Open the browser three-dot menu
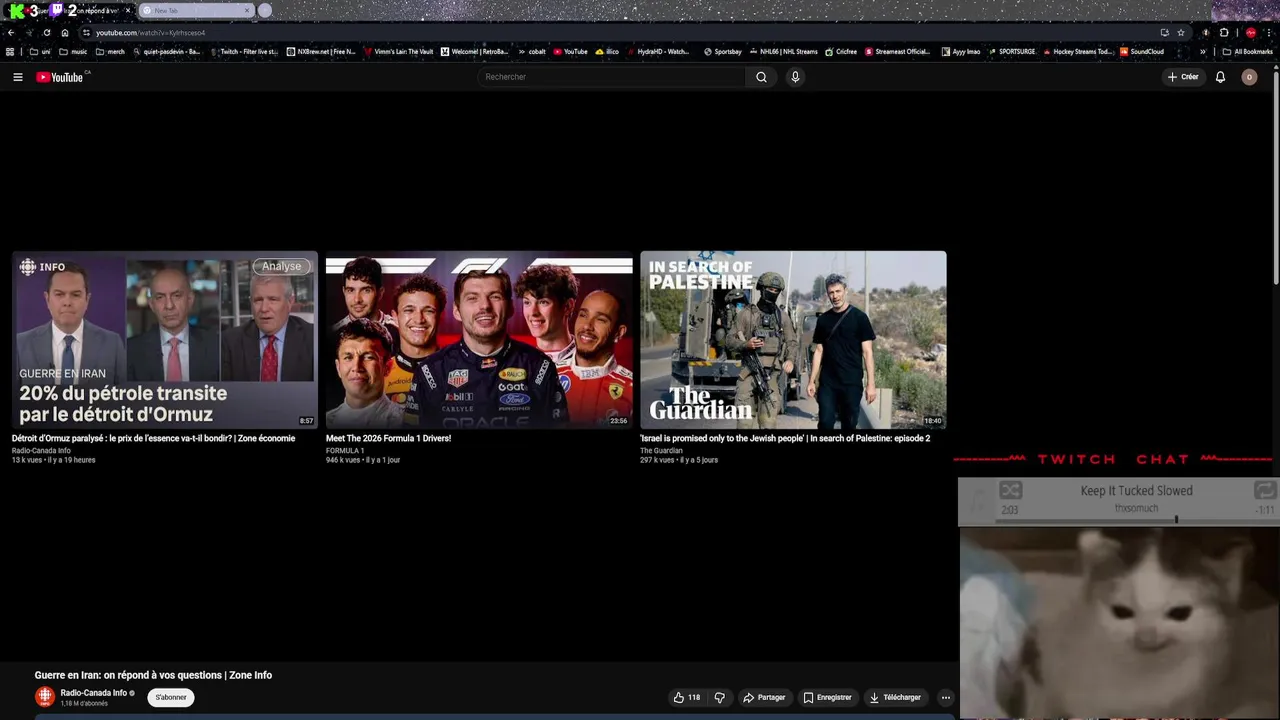This screenshot has height=720, width=1280. tap(1269, 32)
